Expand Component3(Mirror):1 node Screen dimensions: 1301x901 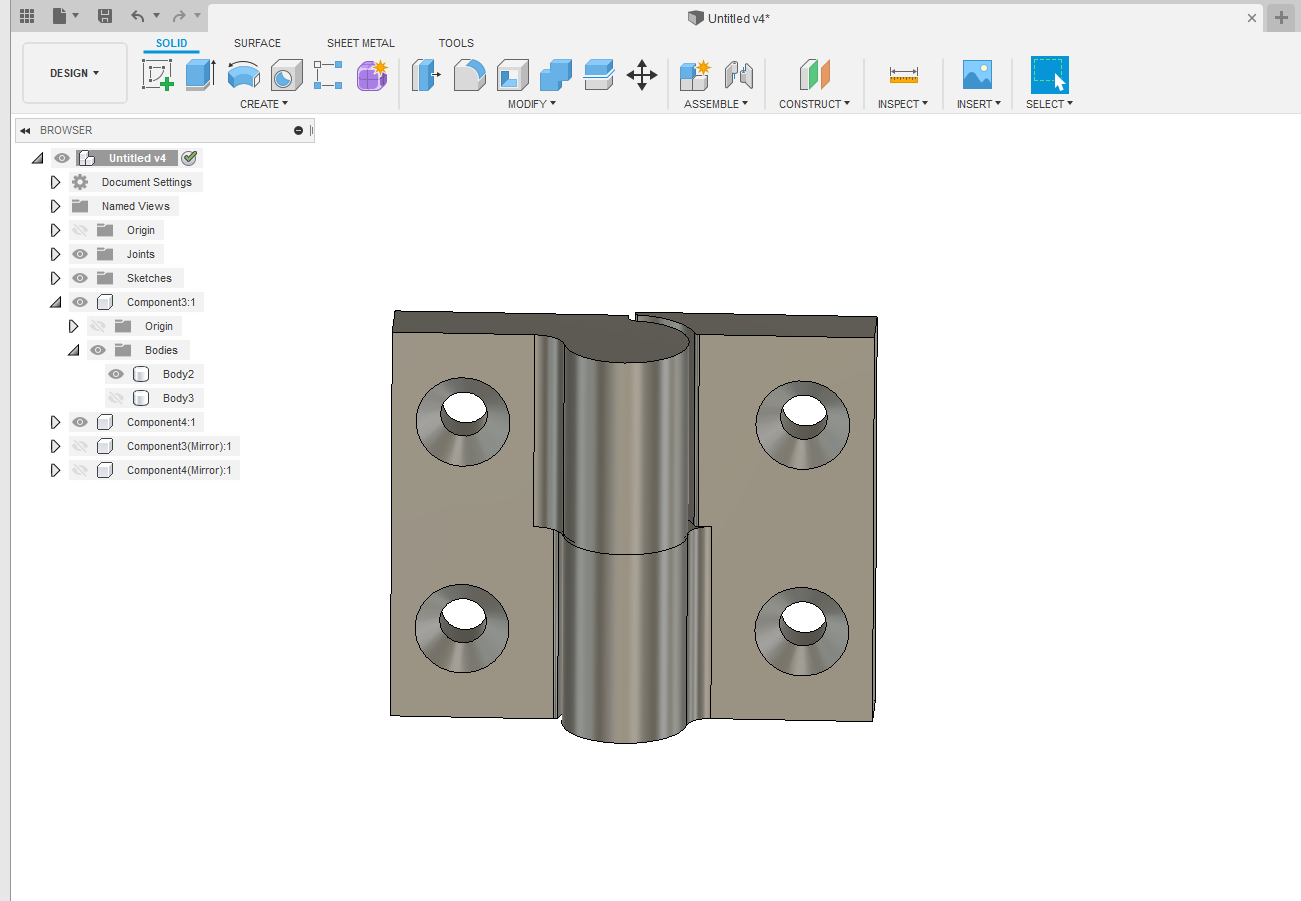pos(56,446)
